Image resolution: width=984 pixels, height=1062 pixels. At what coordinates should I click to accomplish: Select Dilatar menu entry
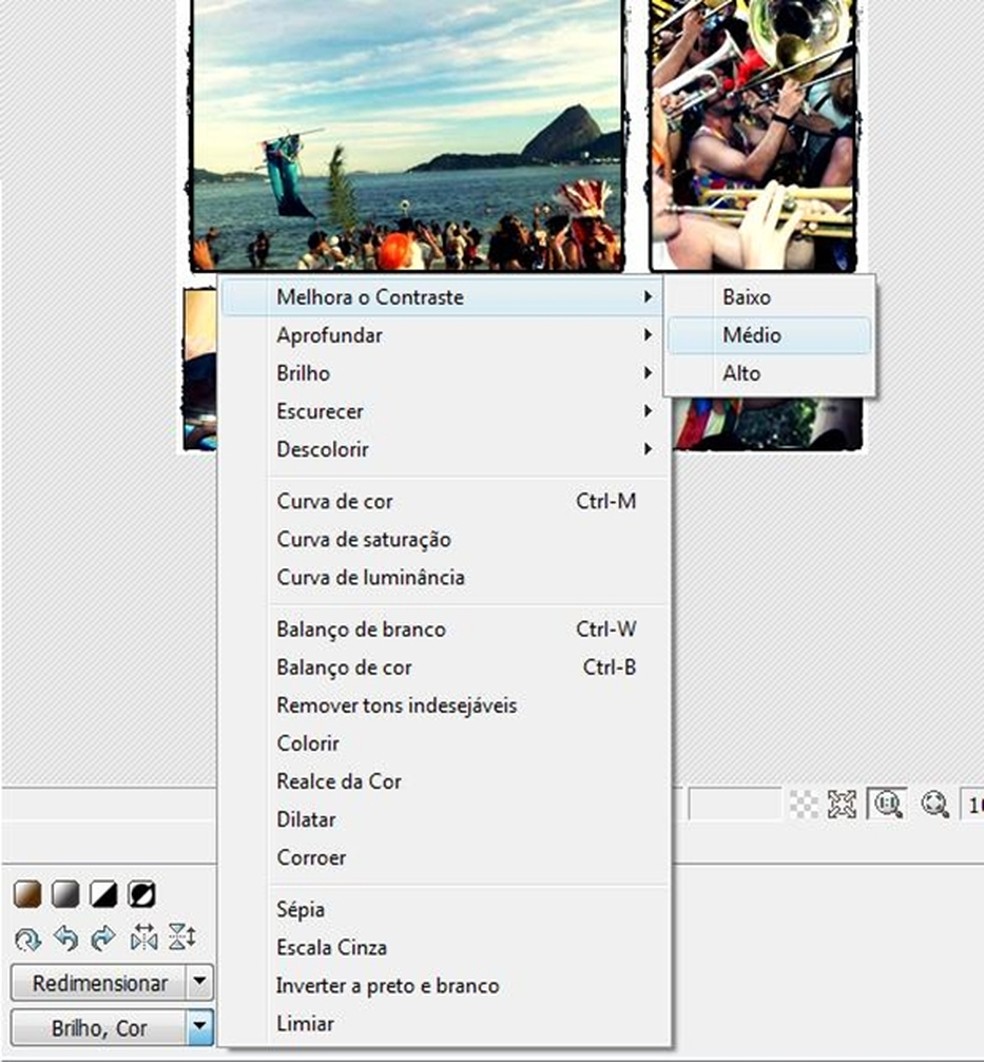coord(444,820)
